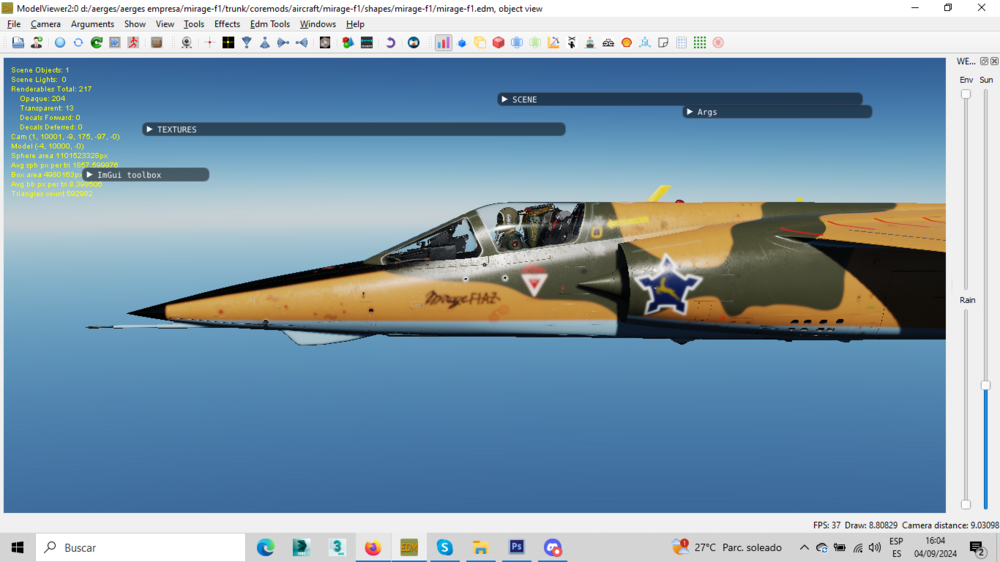Click the green reload model icon
The image size is (1000, 562).
[97, 43]
